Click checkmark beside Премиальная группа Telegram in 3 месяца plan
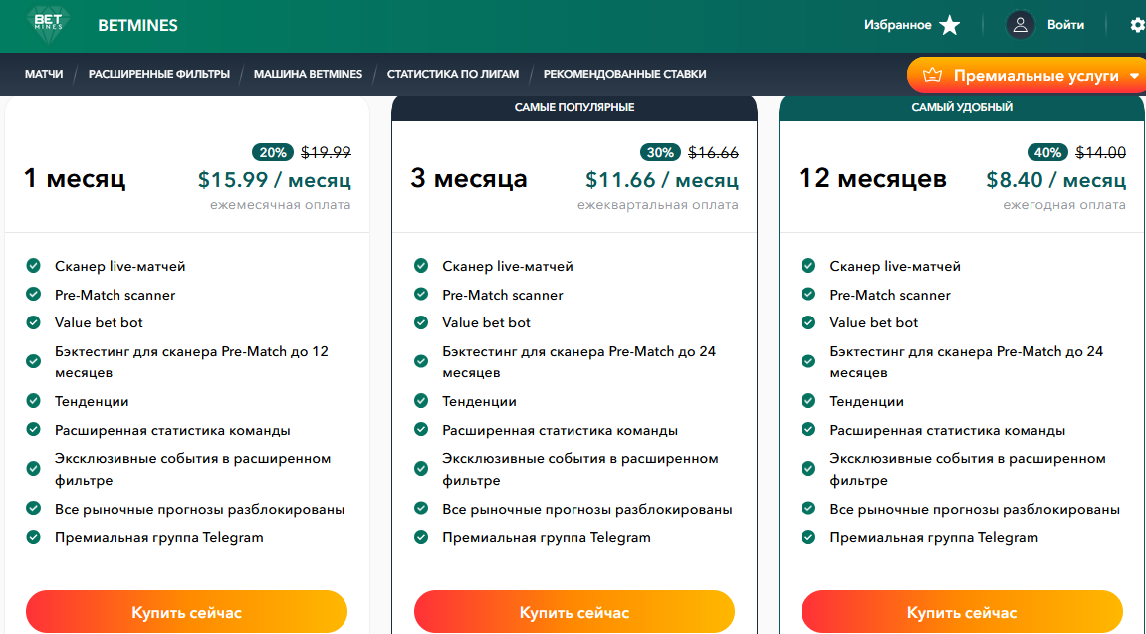Image resolution: width=1146 pixels, height=634 pixels. 421,537
